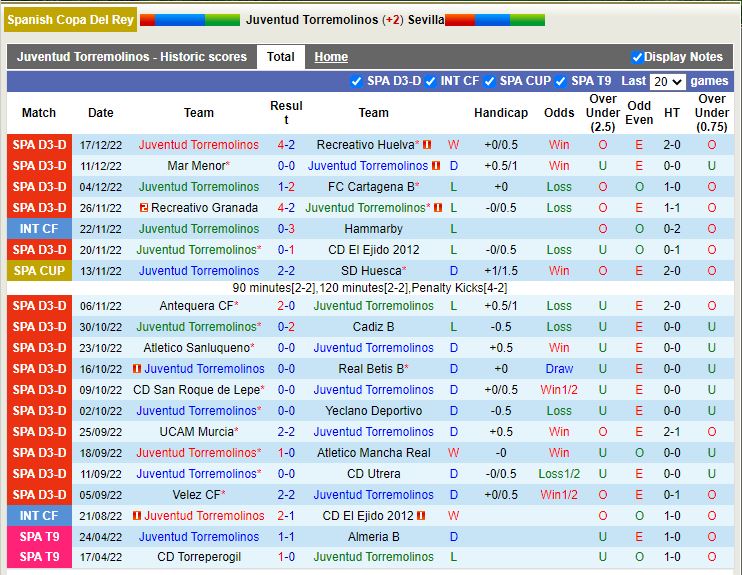Viewport: 742px width, 575px height.
Task: Open the Last 20 games dropdown
Action: (x=667, y=82)
